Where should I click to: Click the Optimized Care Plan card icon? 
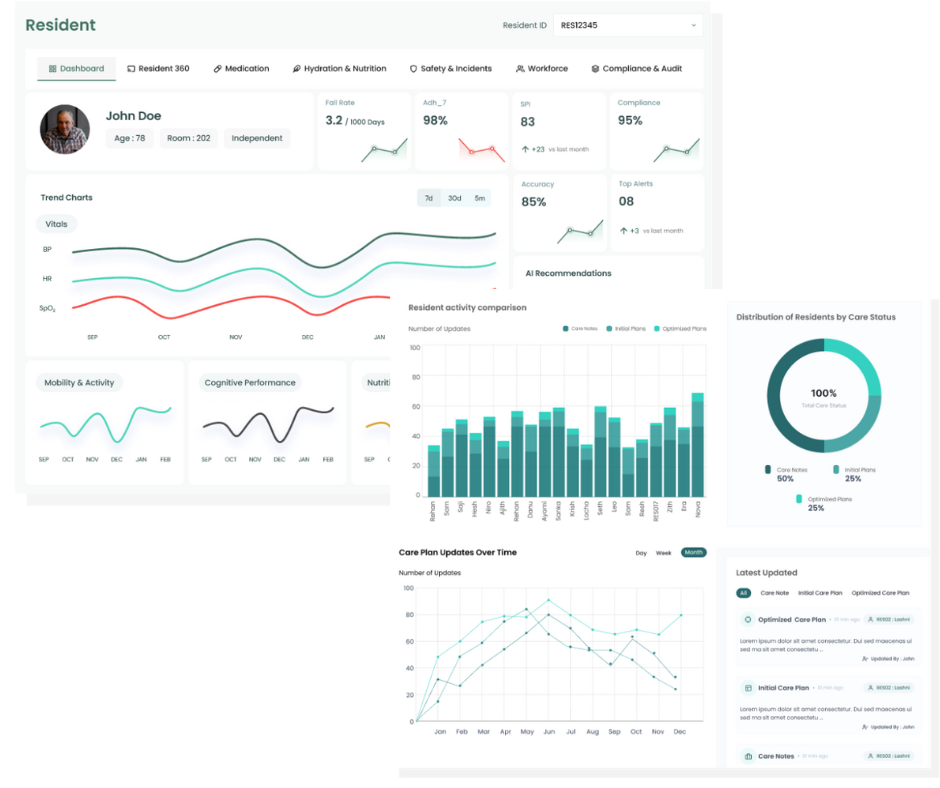(x=748, y=620)
